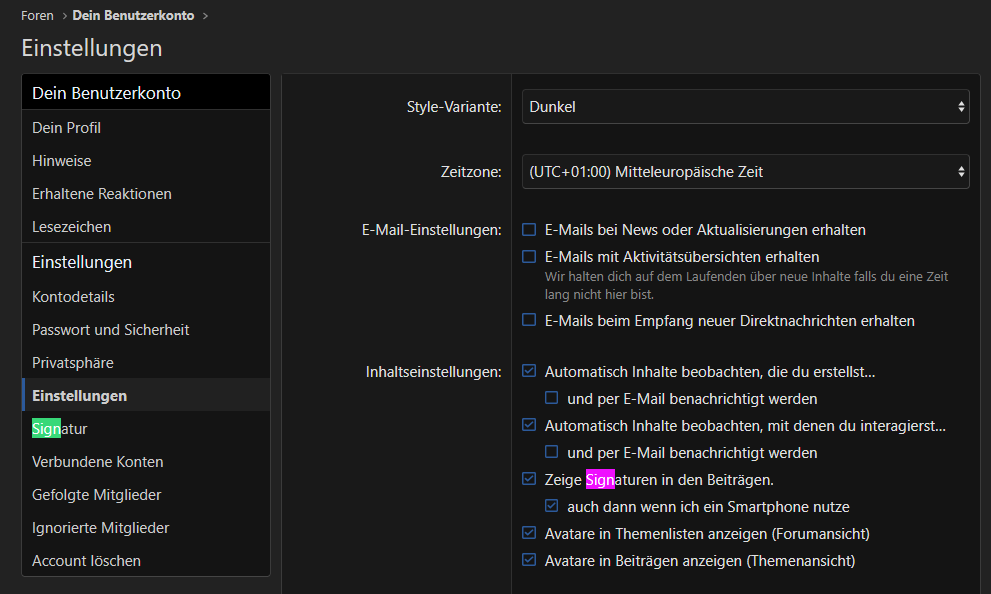Uncheck Avatare in Beiträgen anzeigen
Viewport: 991px width, 594px height.
[x=530, y=561]
